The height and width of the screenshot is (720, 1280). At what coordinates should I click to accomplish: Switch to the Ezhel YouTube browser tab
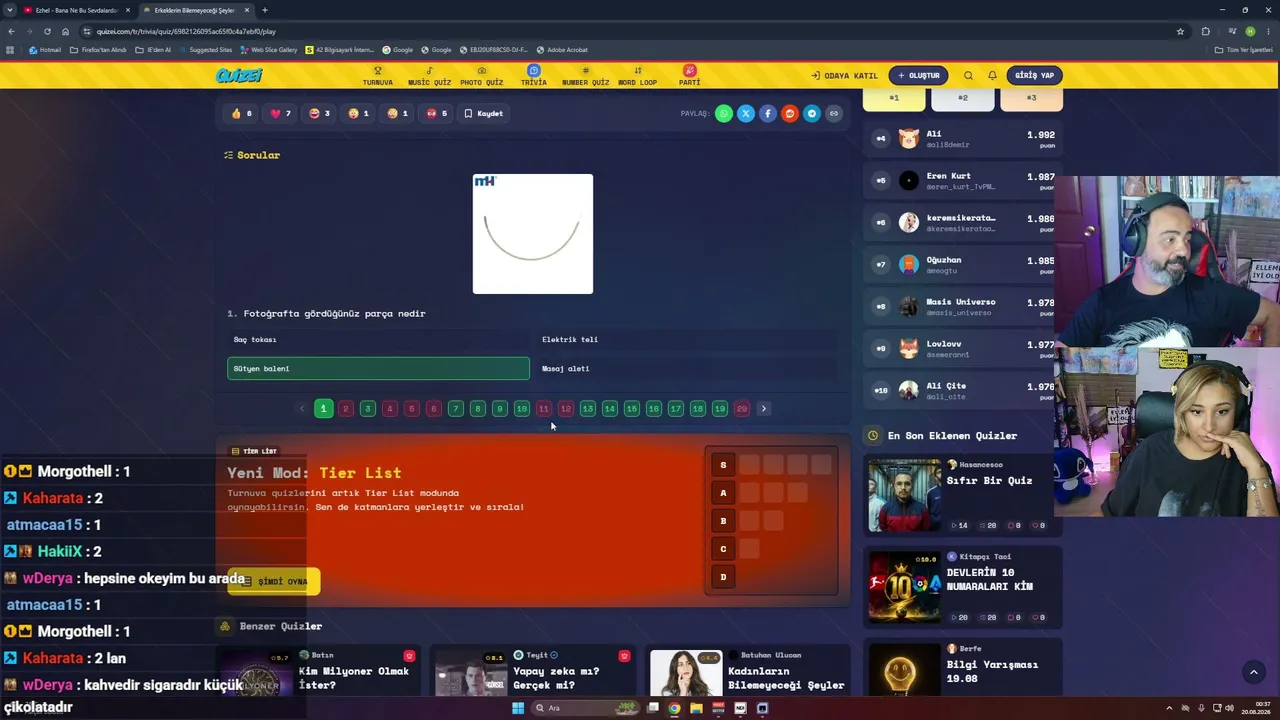click(x=76, y=10)
